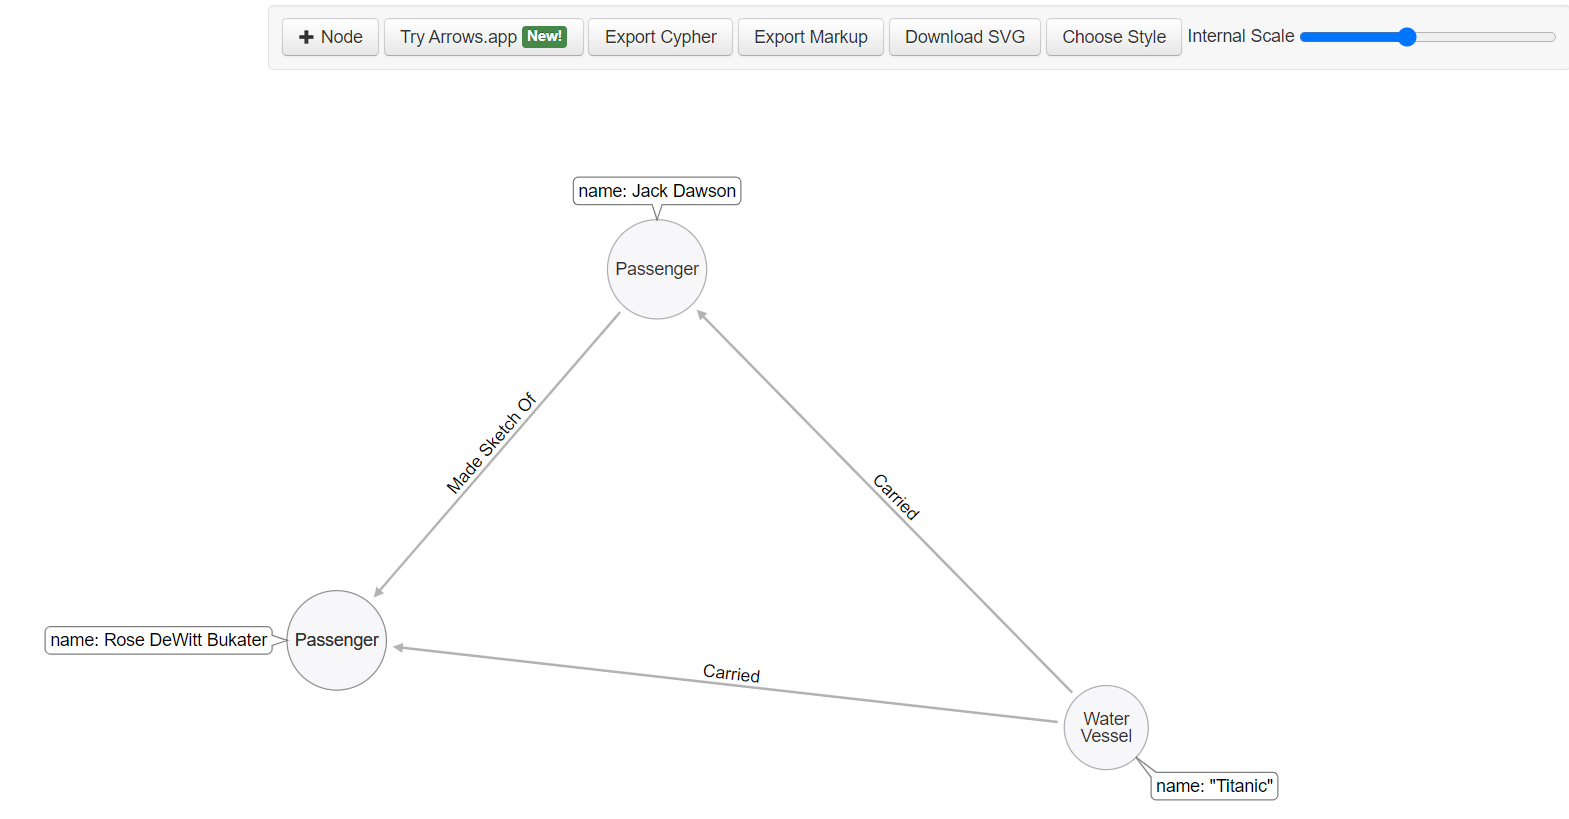Click Export Cypher button
The height and width of the screenshot is (819, 1569).
point(660,37)
